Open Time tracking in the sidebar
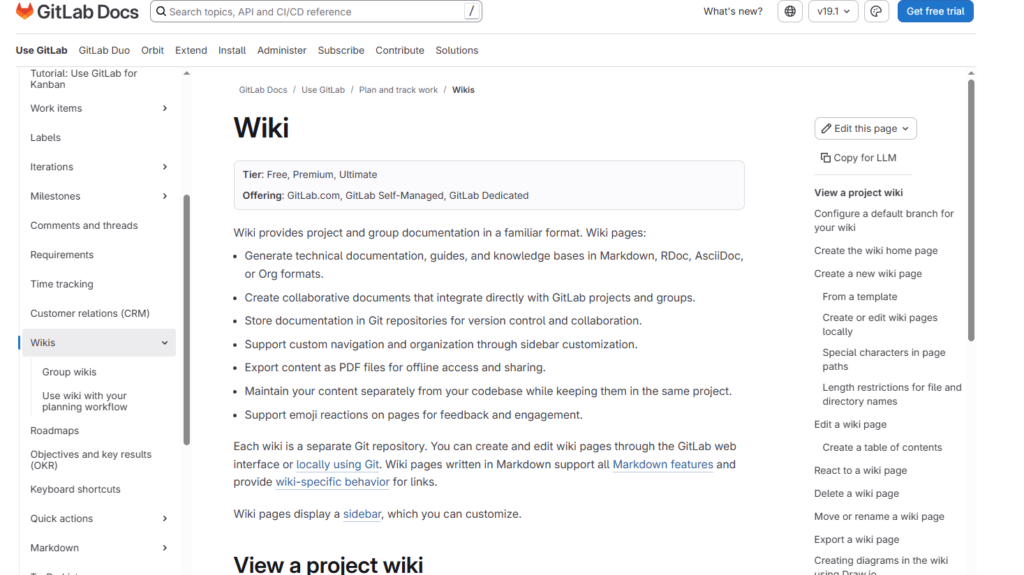Screen dimensions: 1024x575 coord(61,284)
